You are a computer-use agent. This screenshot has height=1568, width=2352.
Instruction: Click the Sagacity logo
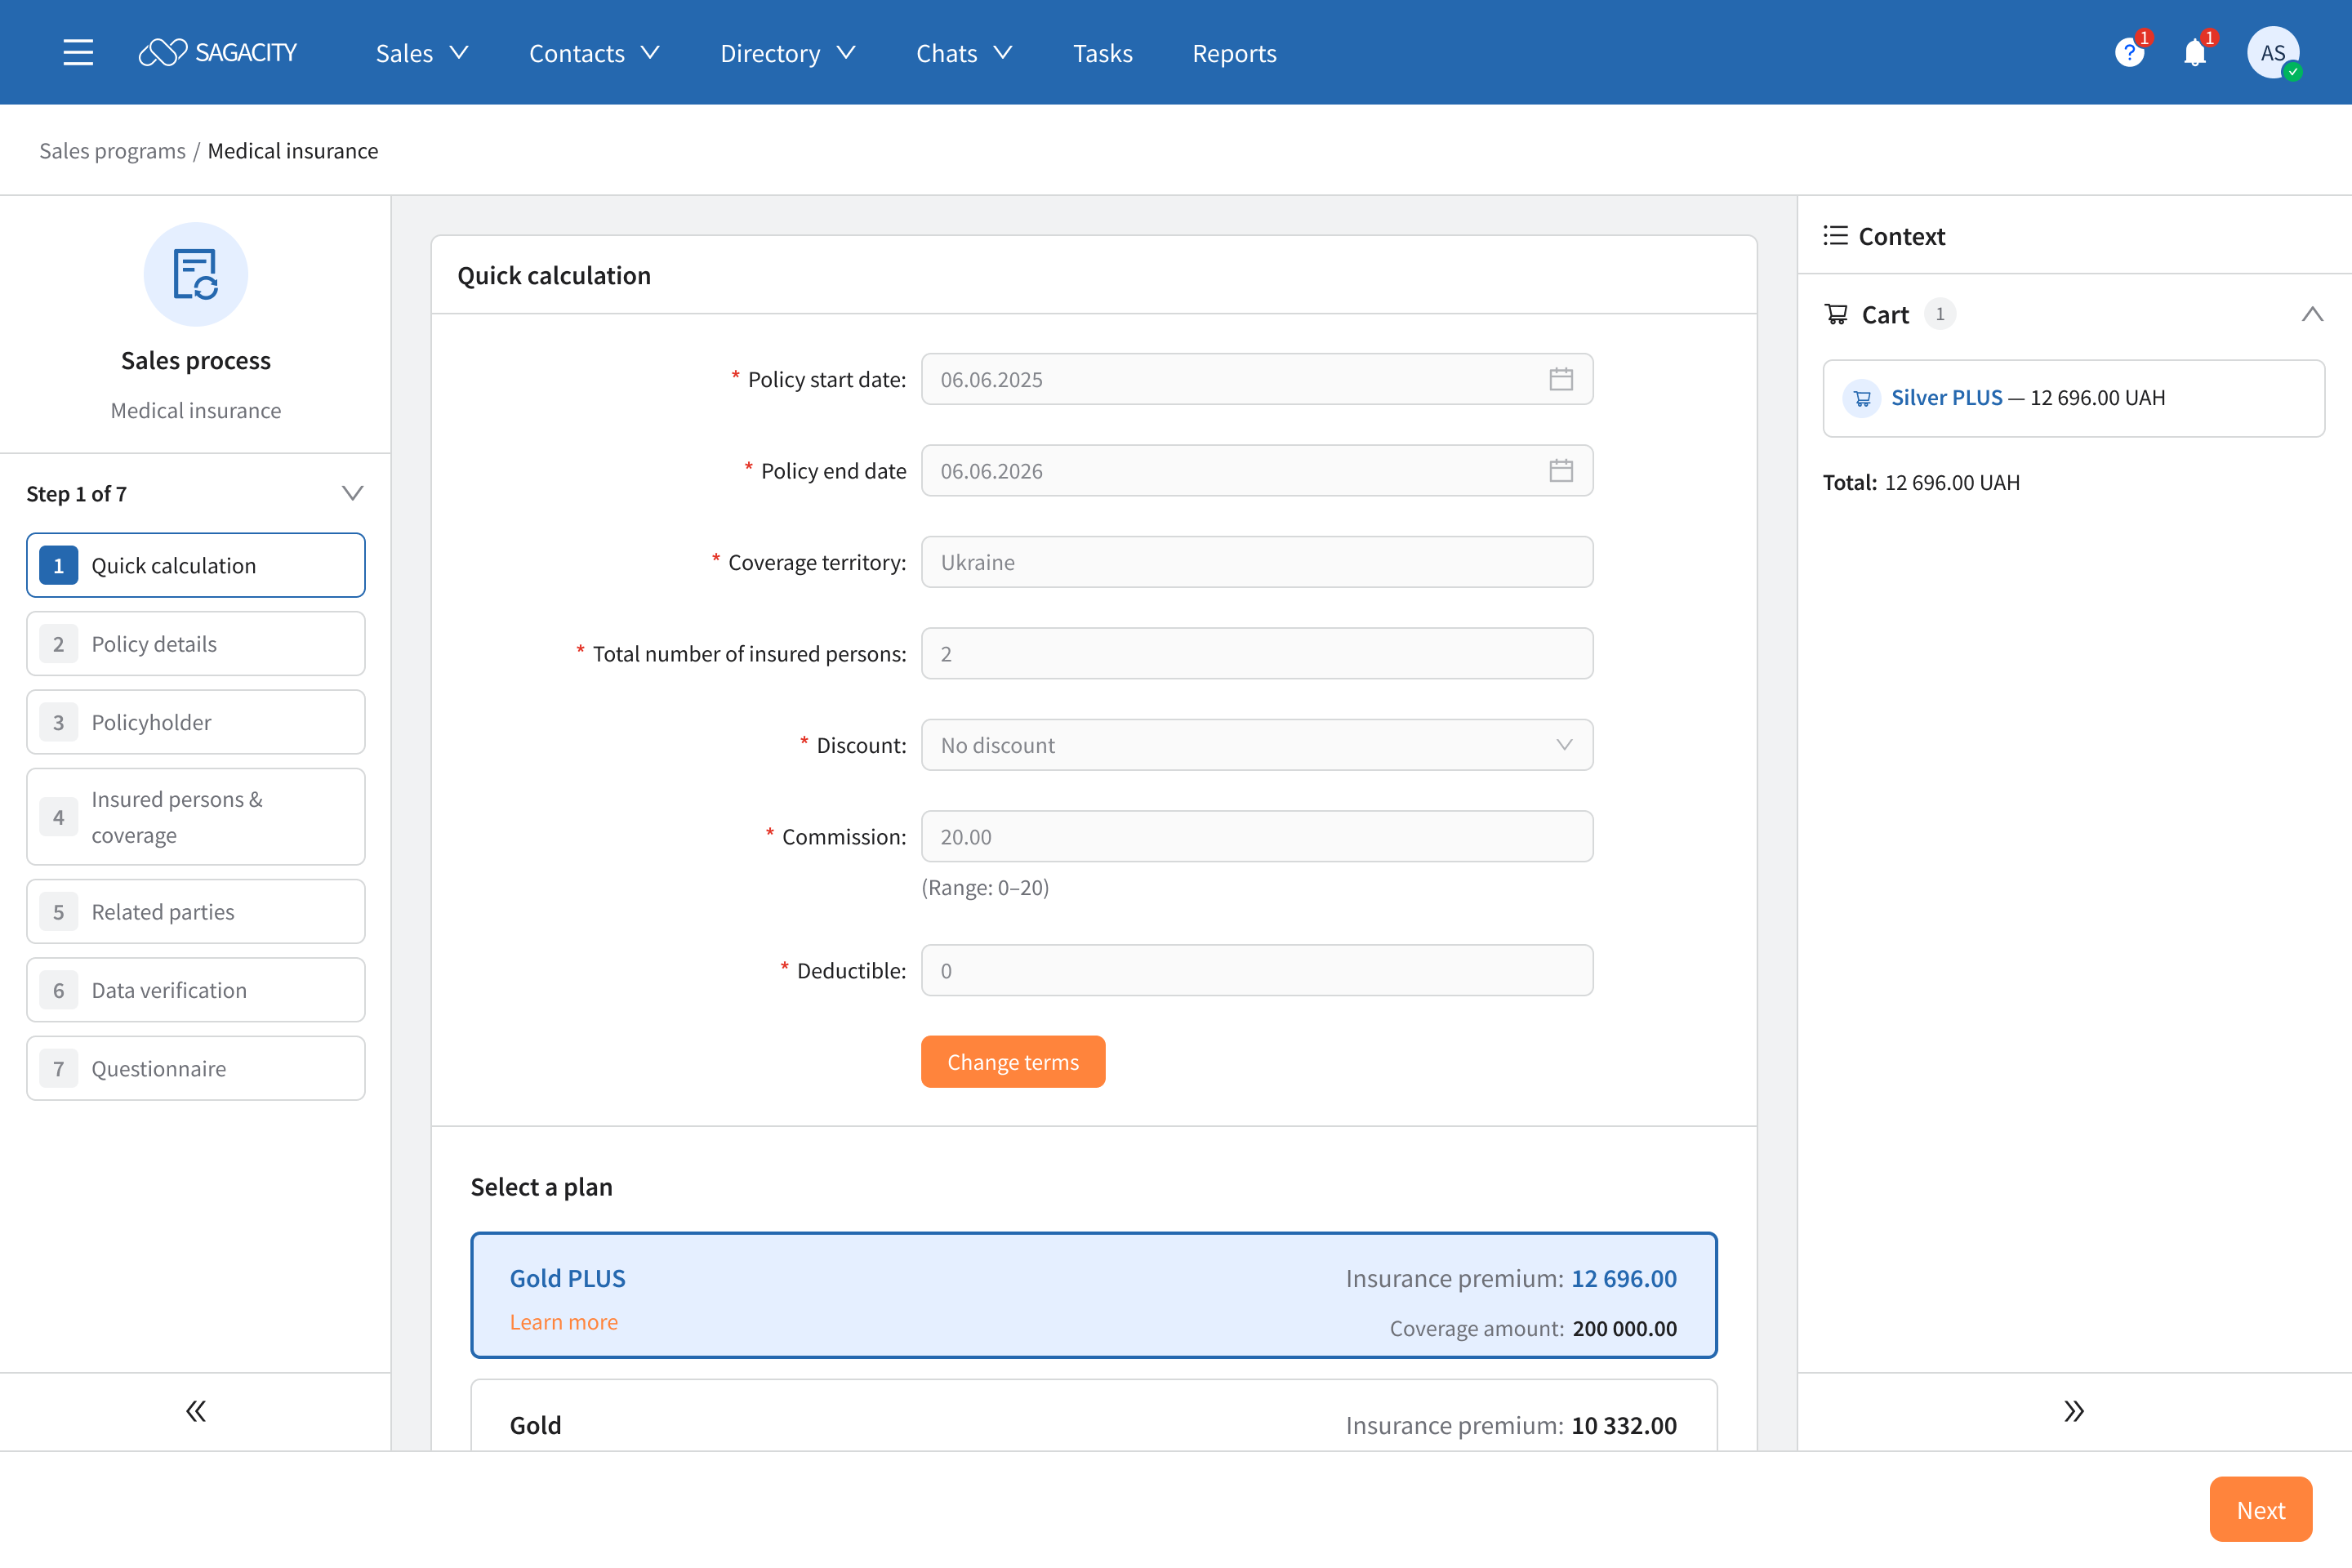[x=218, y=51]
